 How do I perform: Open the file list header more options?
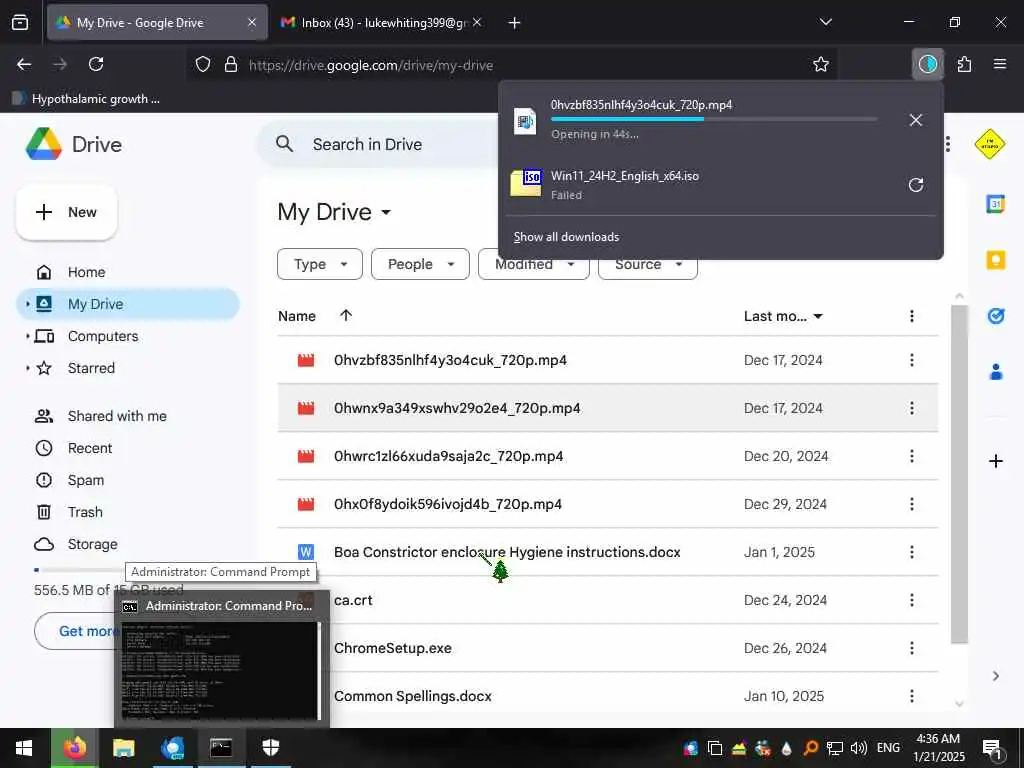pos(912,316)
